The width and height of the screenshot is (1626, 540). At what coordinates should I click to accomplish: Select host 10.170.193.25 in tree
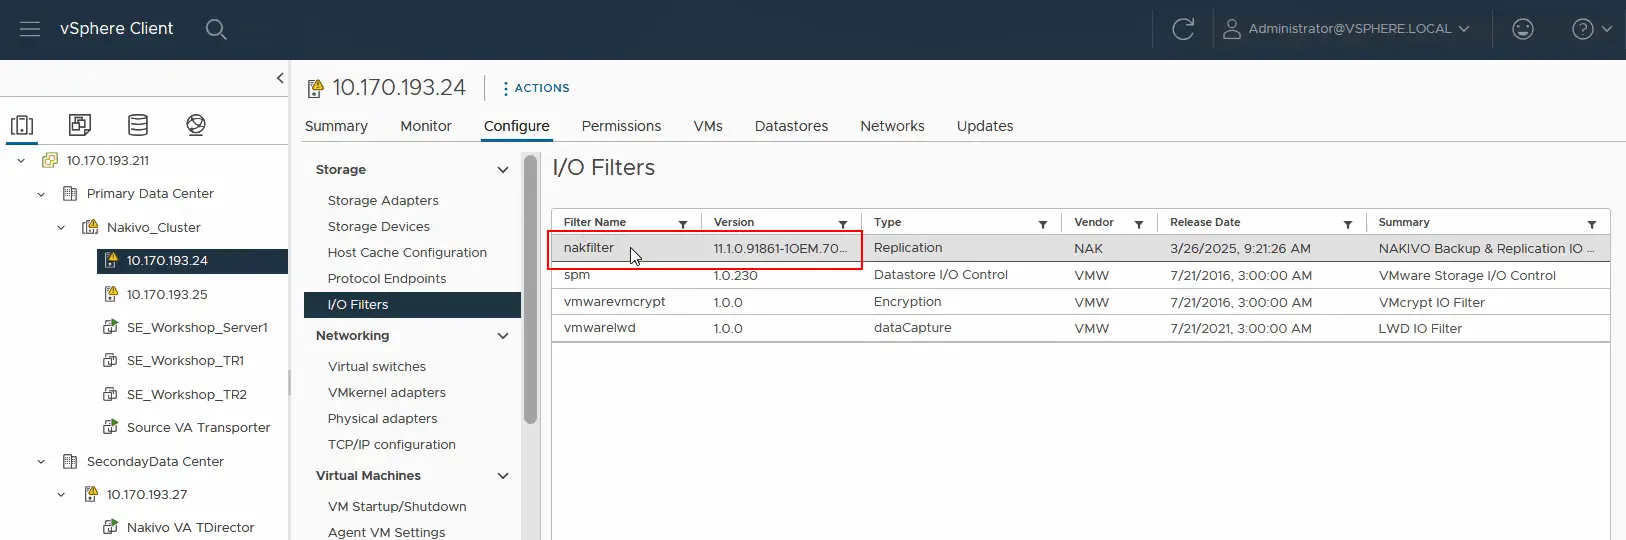point(167,294)
